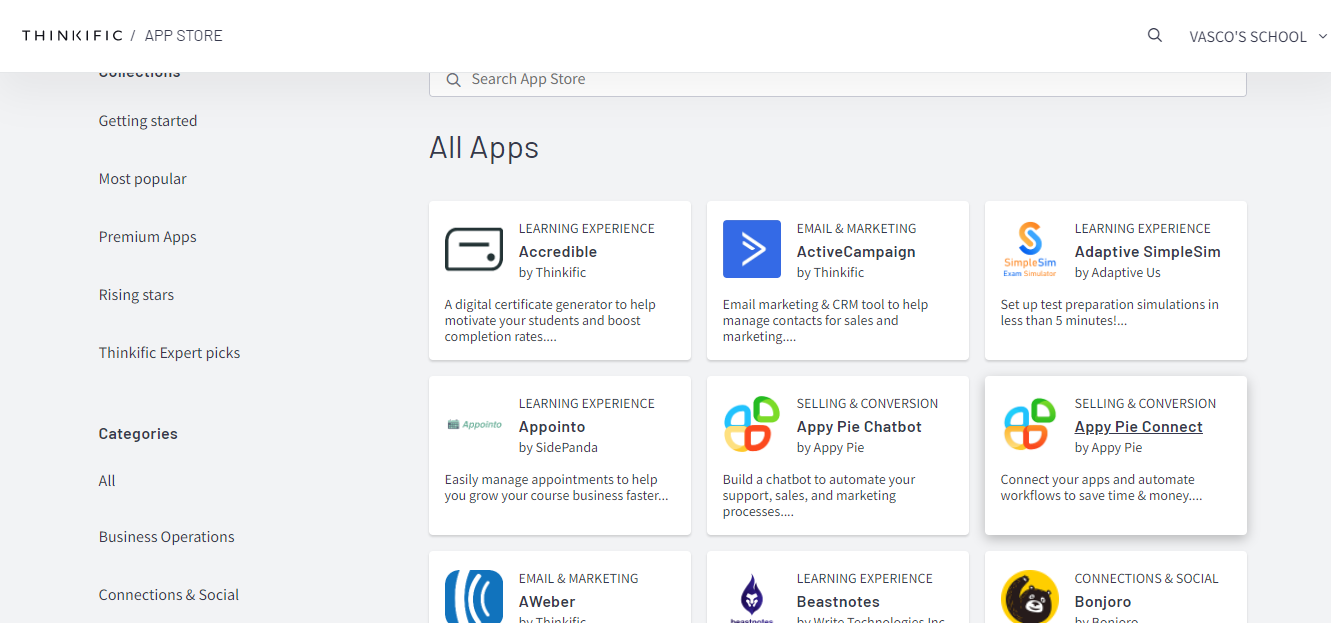
Task: Click the 'by Appy Pie' text under Chatbot
Action: [830, 448]
